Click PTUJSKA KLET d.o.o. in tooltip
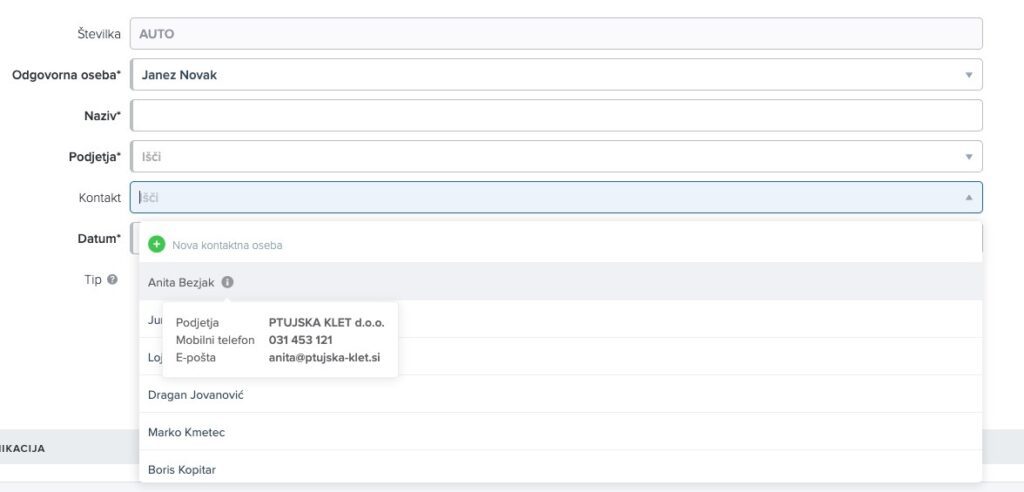This screenshot has width=1024, height=492. tap(326, 323)
